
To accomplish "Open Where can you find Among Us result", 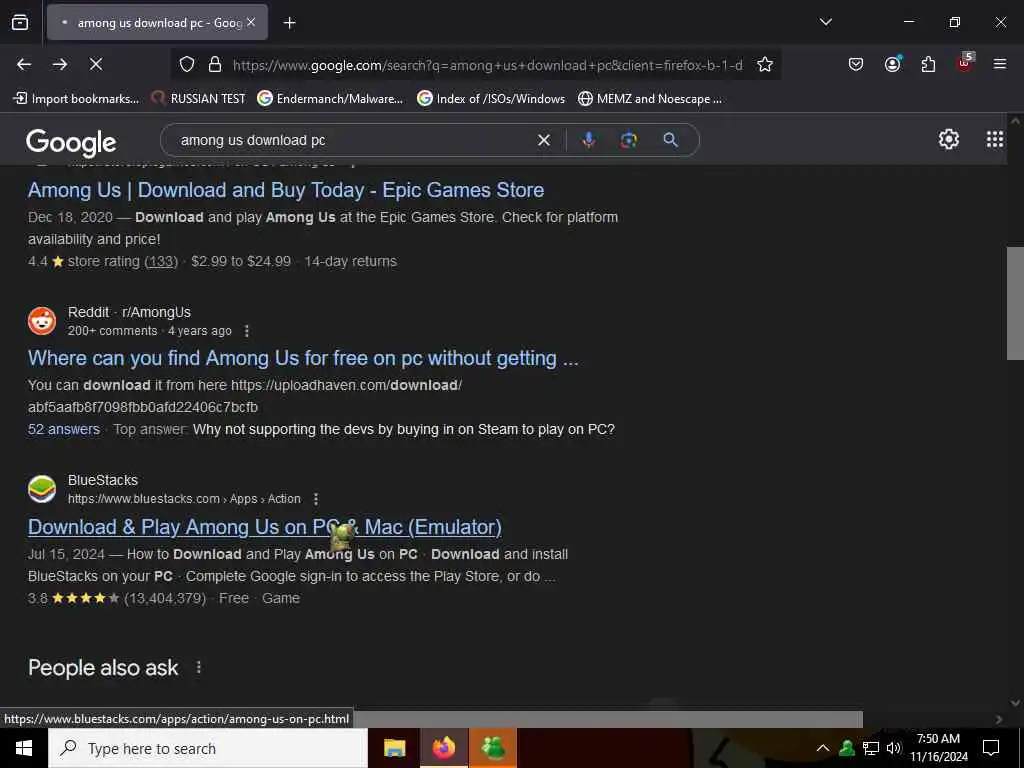I will tap(303, 358).
